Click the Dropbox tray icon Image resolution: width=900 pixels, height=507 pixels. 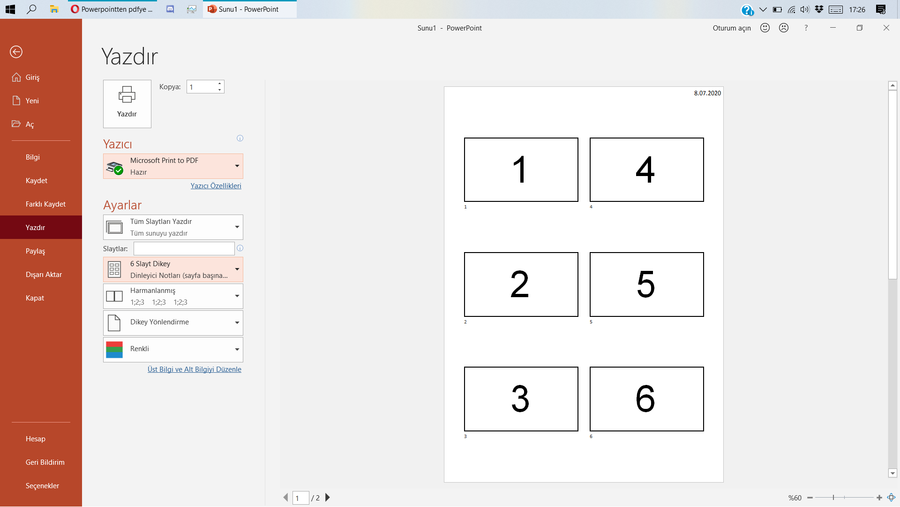point(819,9)
